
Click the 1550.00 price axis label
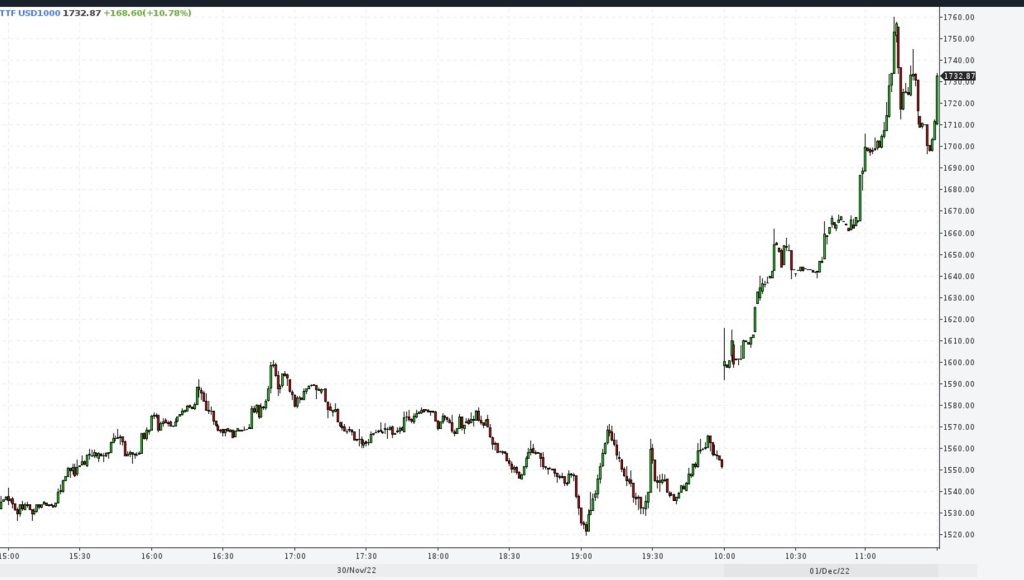click(x=959, y=471)
